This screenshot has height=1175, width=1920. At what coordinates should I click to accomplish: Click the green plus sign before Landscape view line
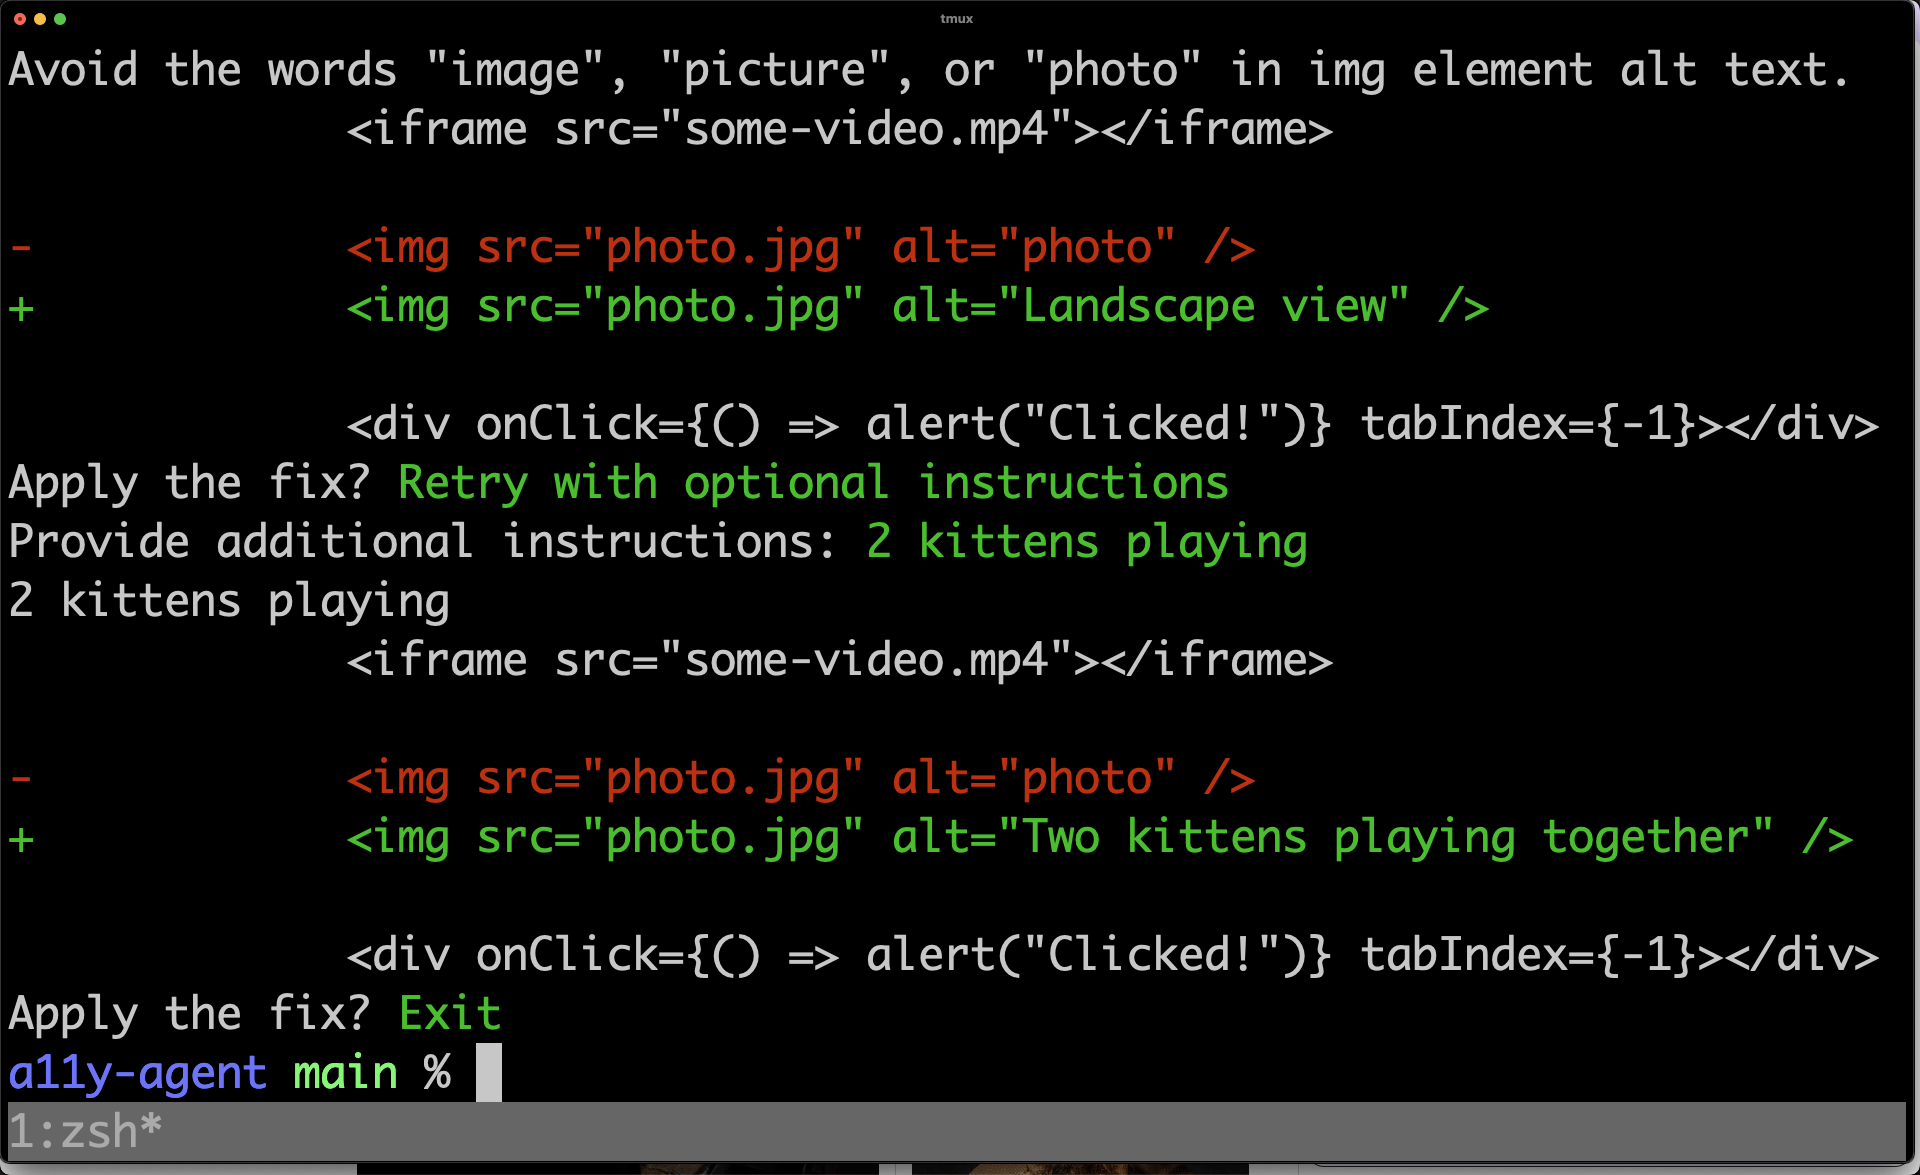(21, 307)
